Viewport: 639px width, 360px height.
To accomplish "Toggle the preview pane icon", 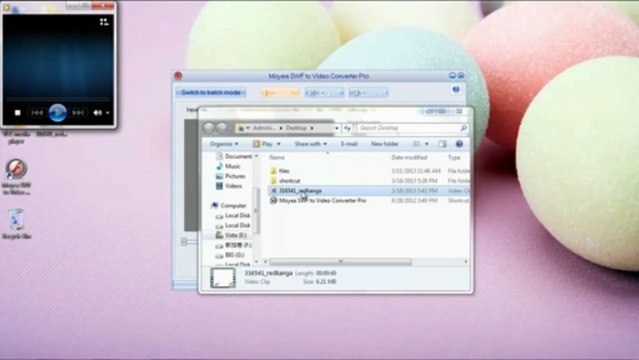I will [x=442, y=144].
